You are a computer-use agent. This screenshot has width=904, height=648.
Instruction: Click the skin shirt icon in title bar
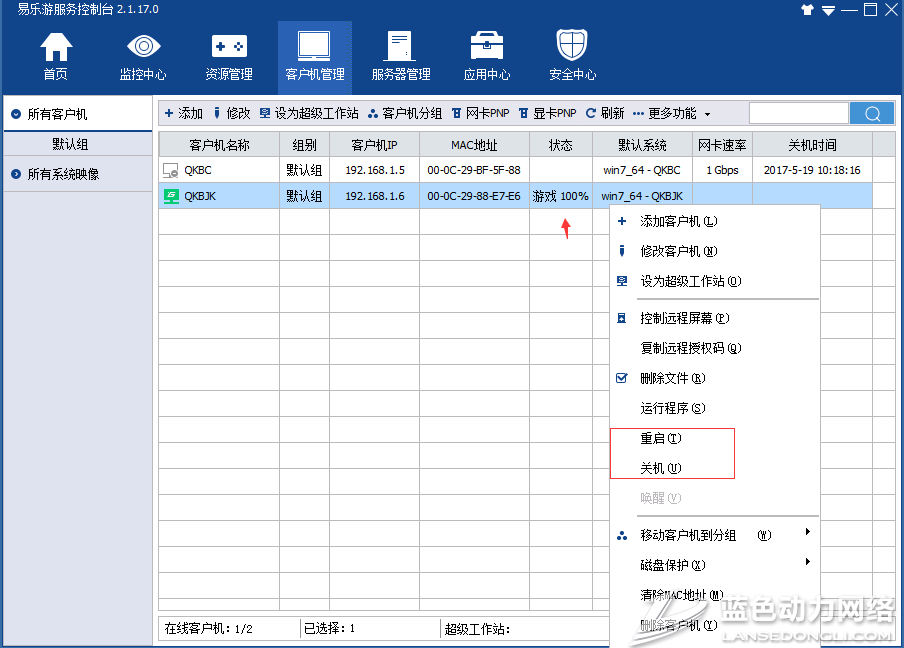tap(808, 9)
